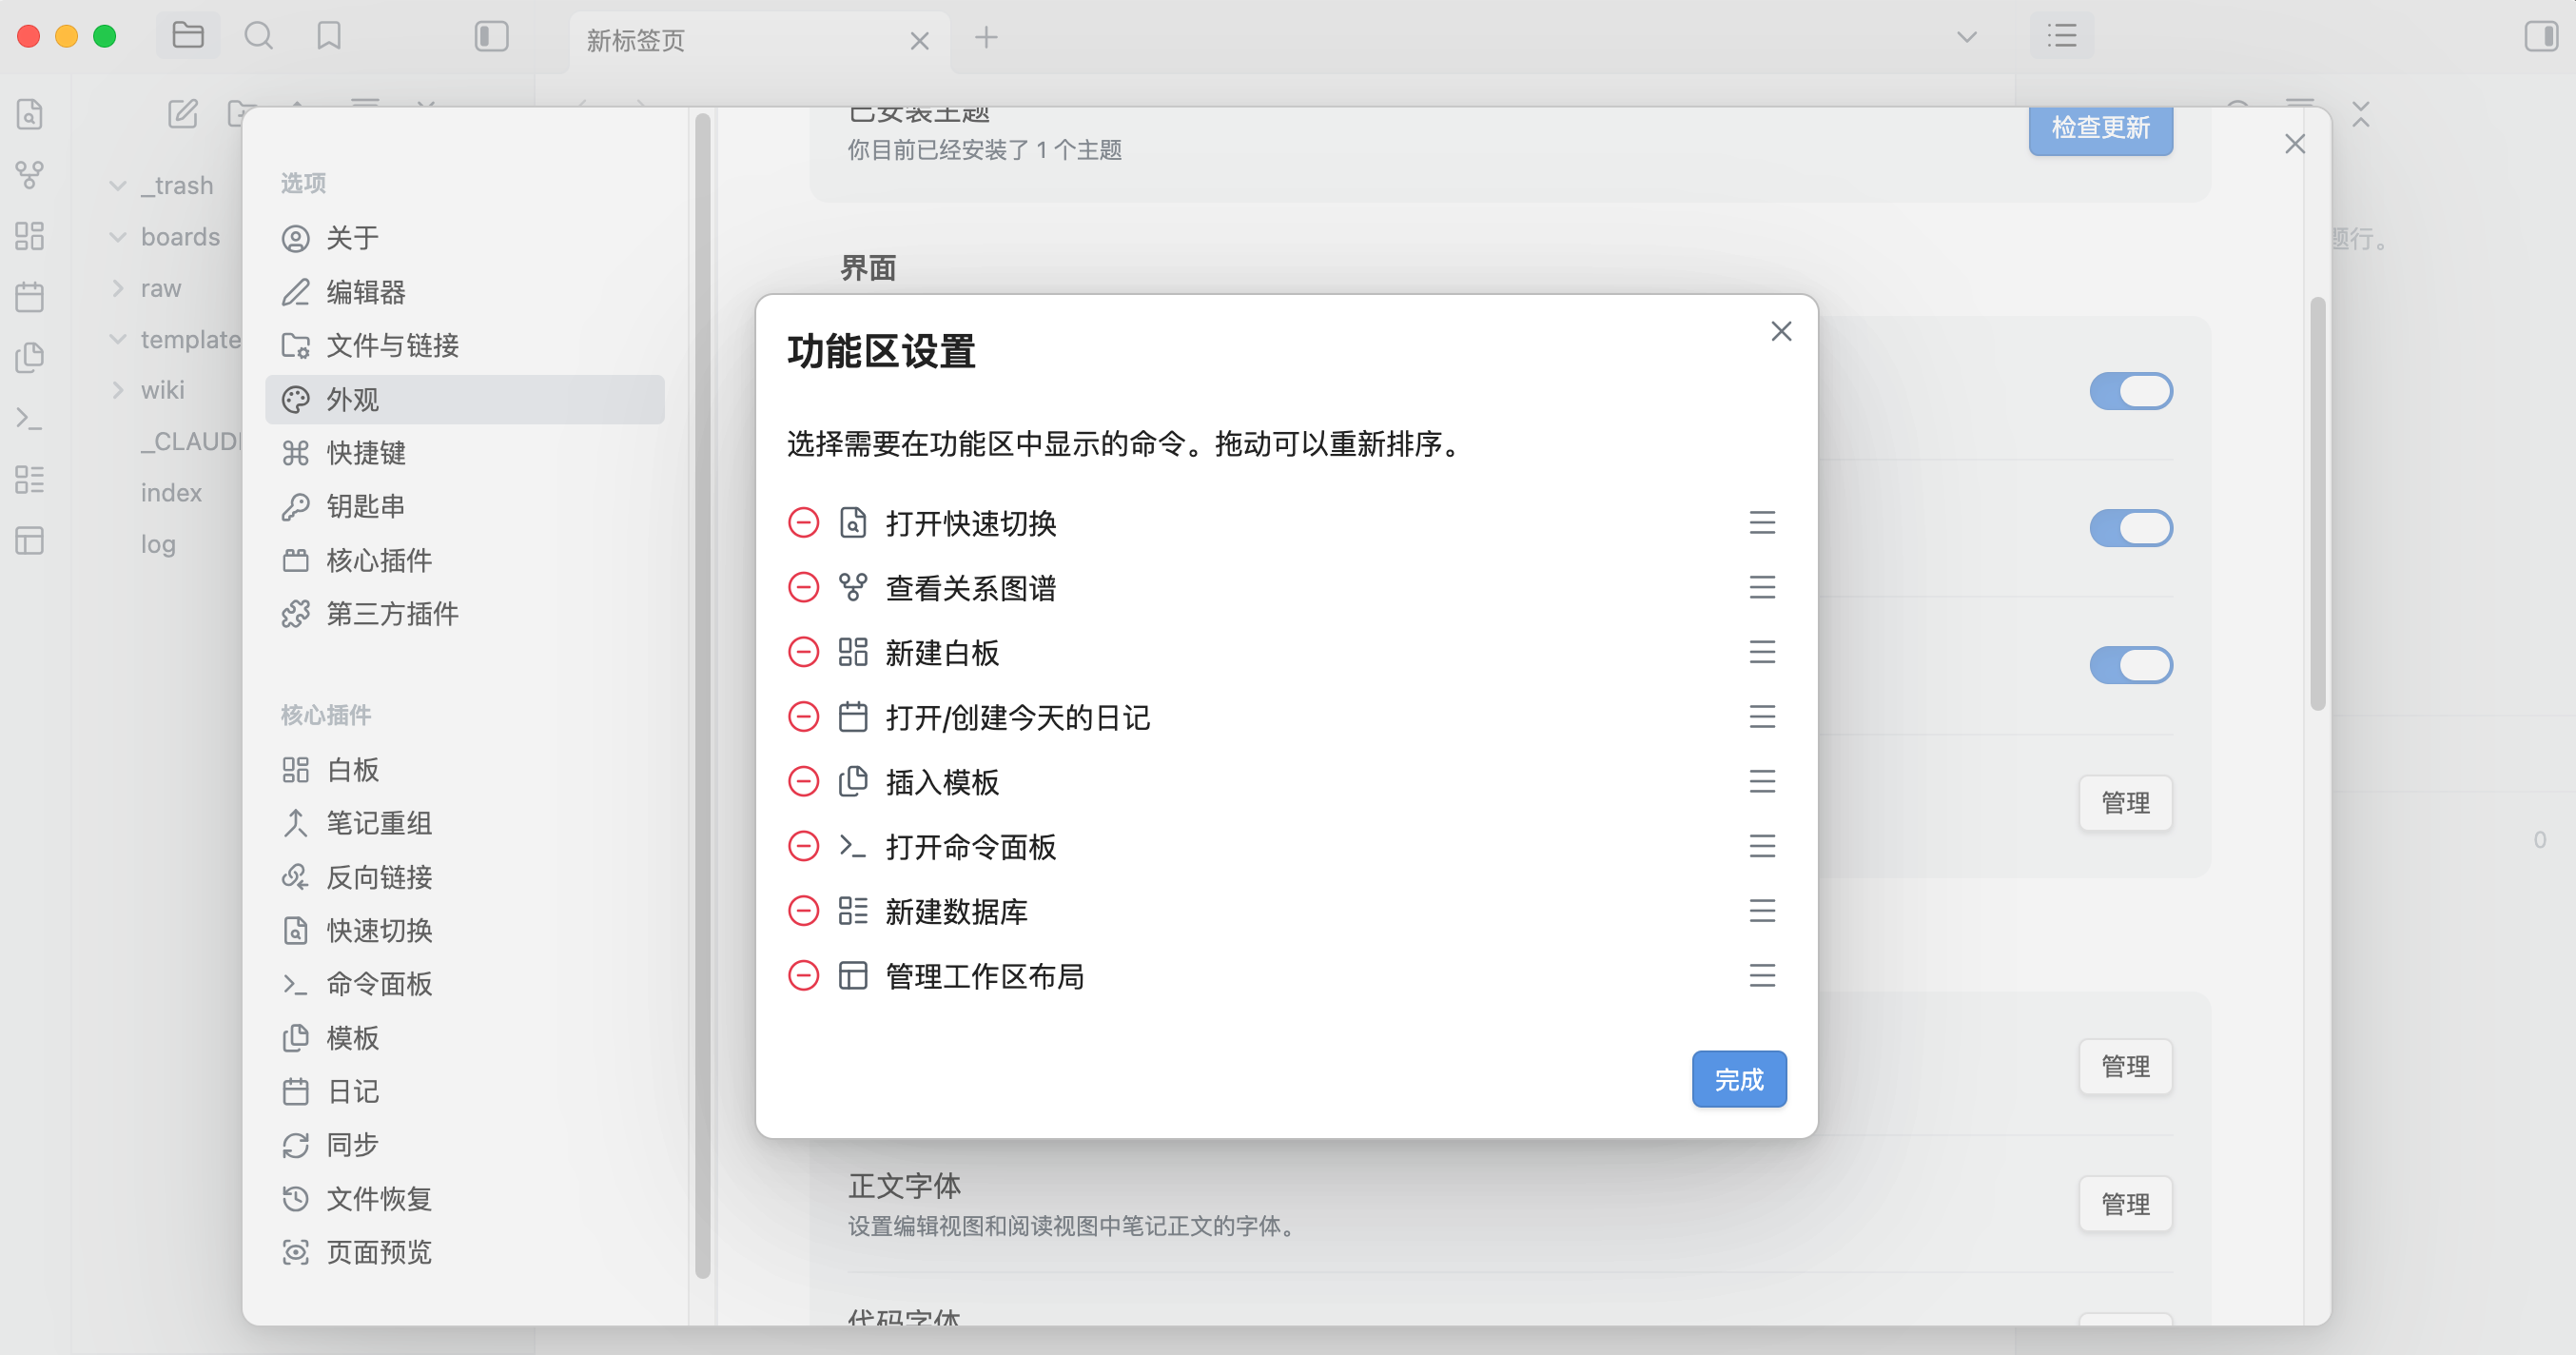2576x1355 pixels.
Task: Collapse the boards folder
Action: pyautogui.click(x=118, y=237)
